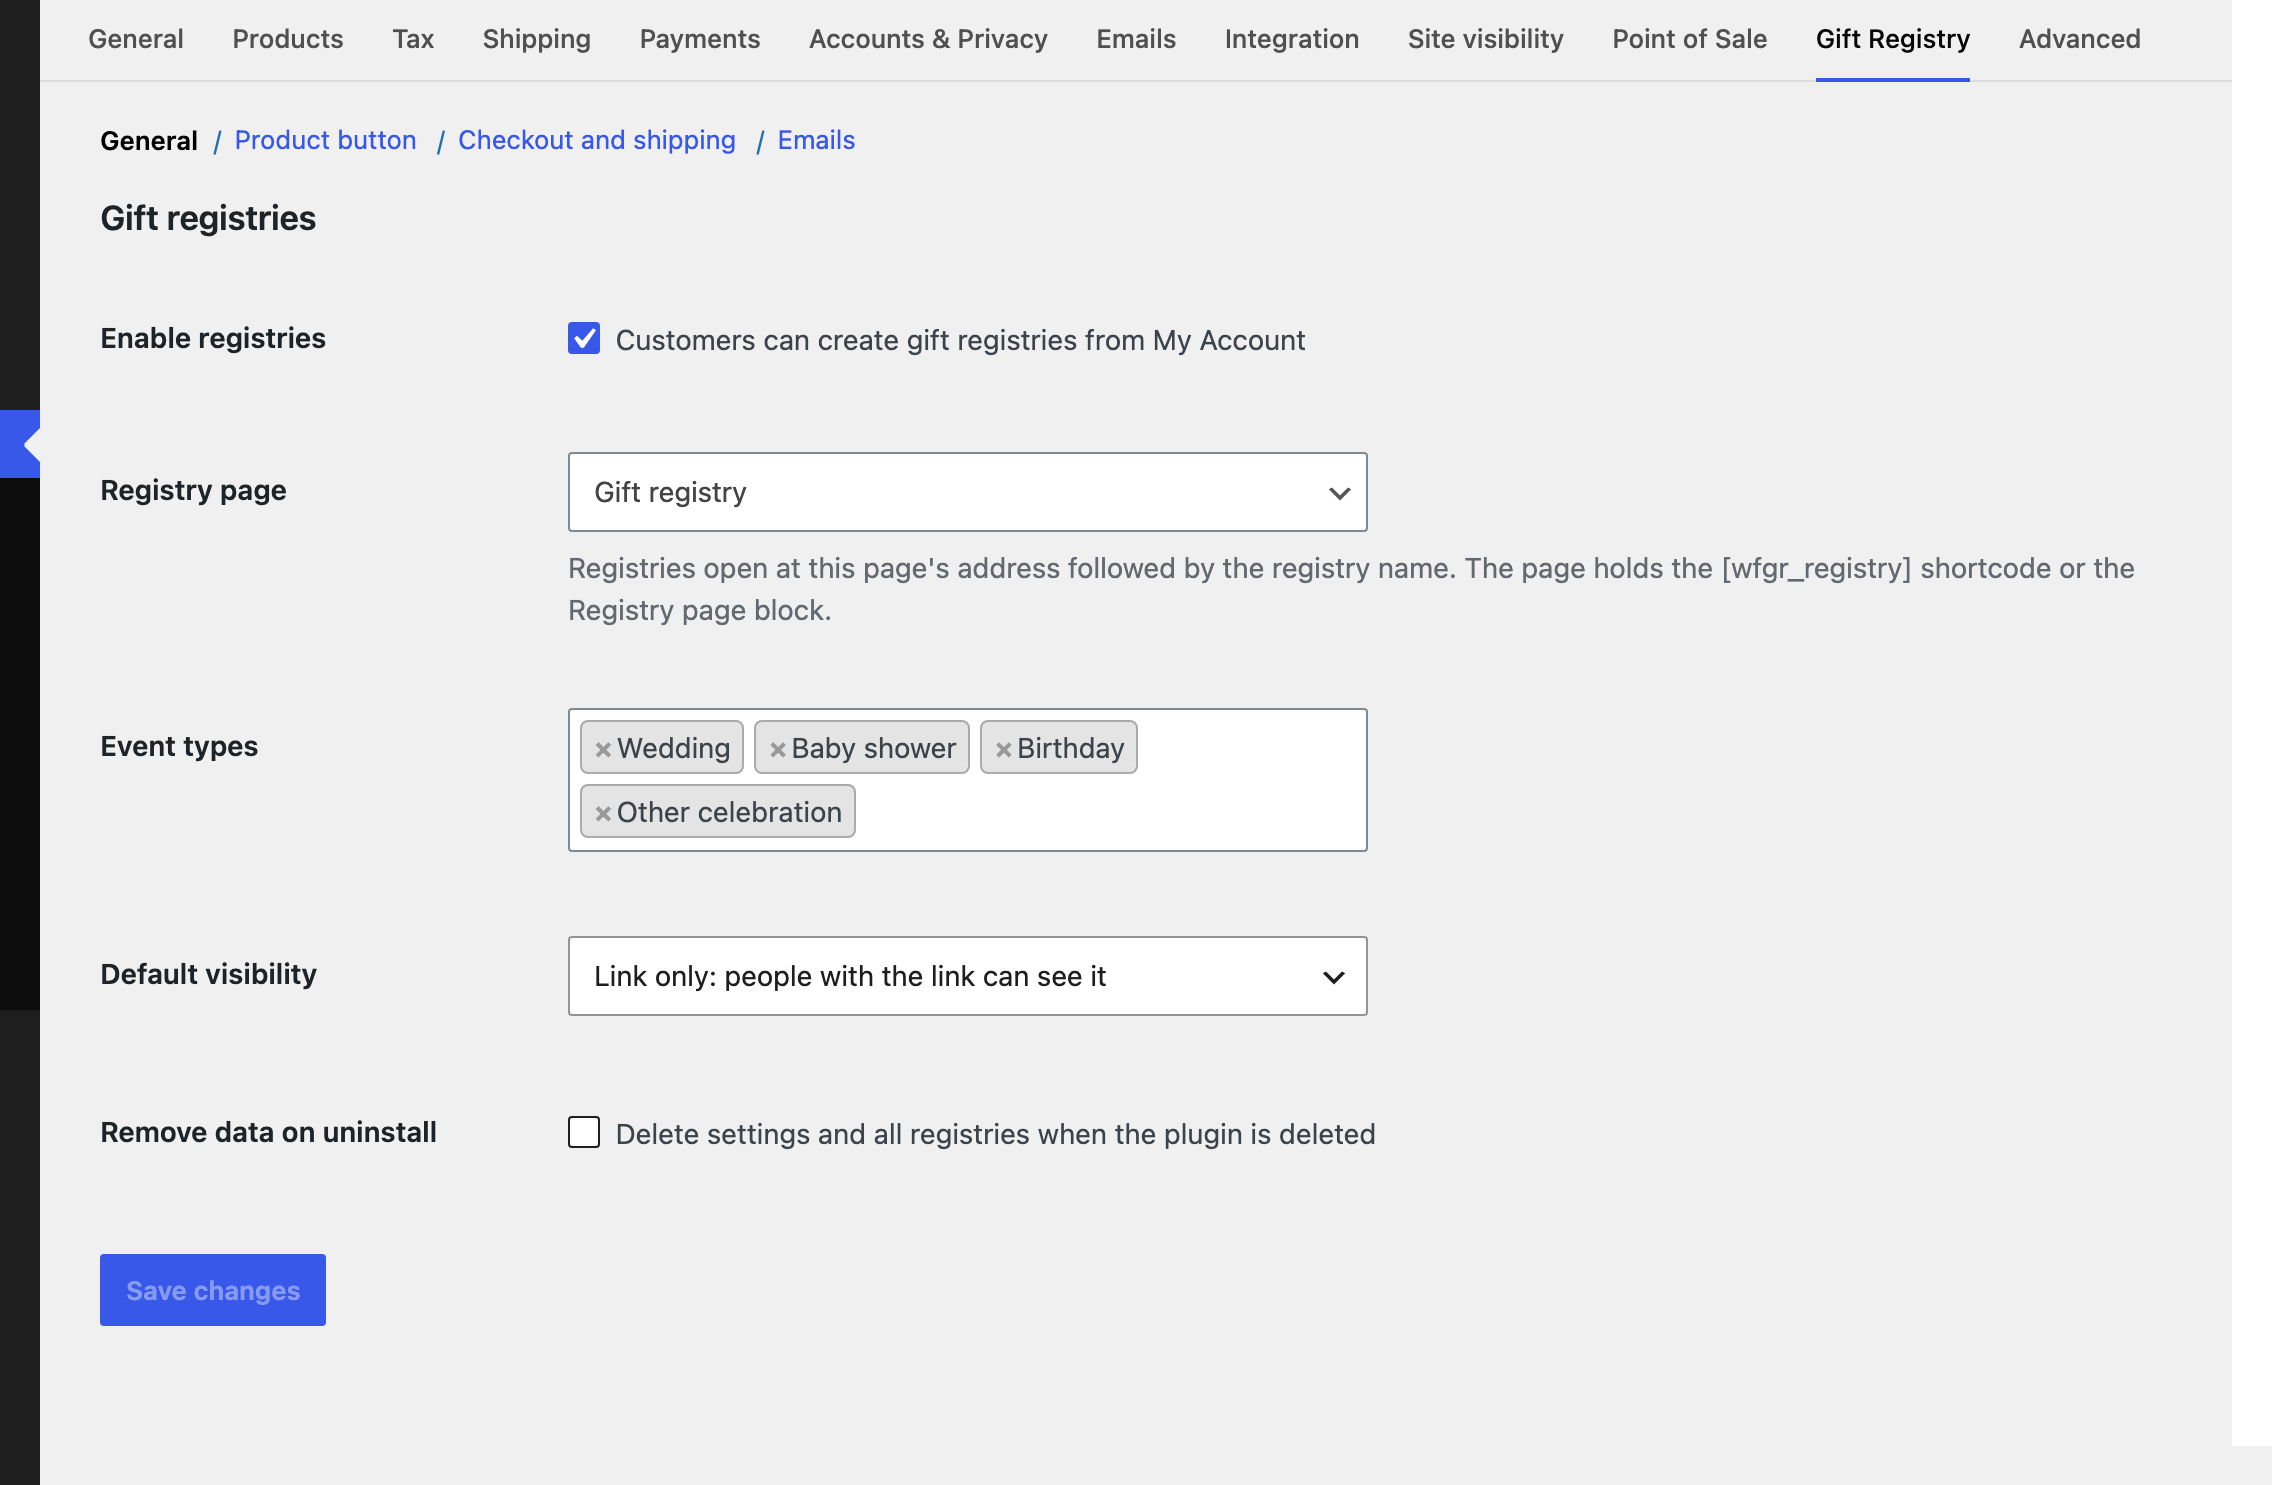Remove the Baby shower event type tag
The width and height of the screenshot is (2272, 1485).
778,749
